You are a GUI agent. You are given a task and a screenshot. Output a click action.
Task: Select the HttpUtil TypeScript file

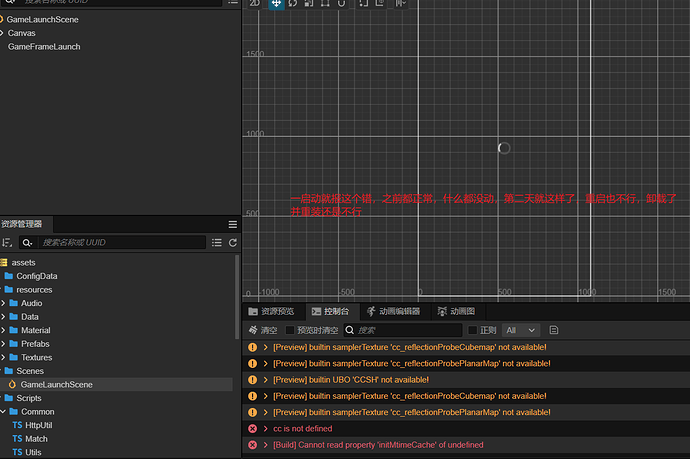39,425
